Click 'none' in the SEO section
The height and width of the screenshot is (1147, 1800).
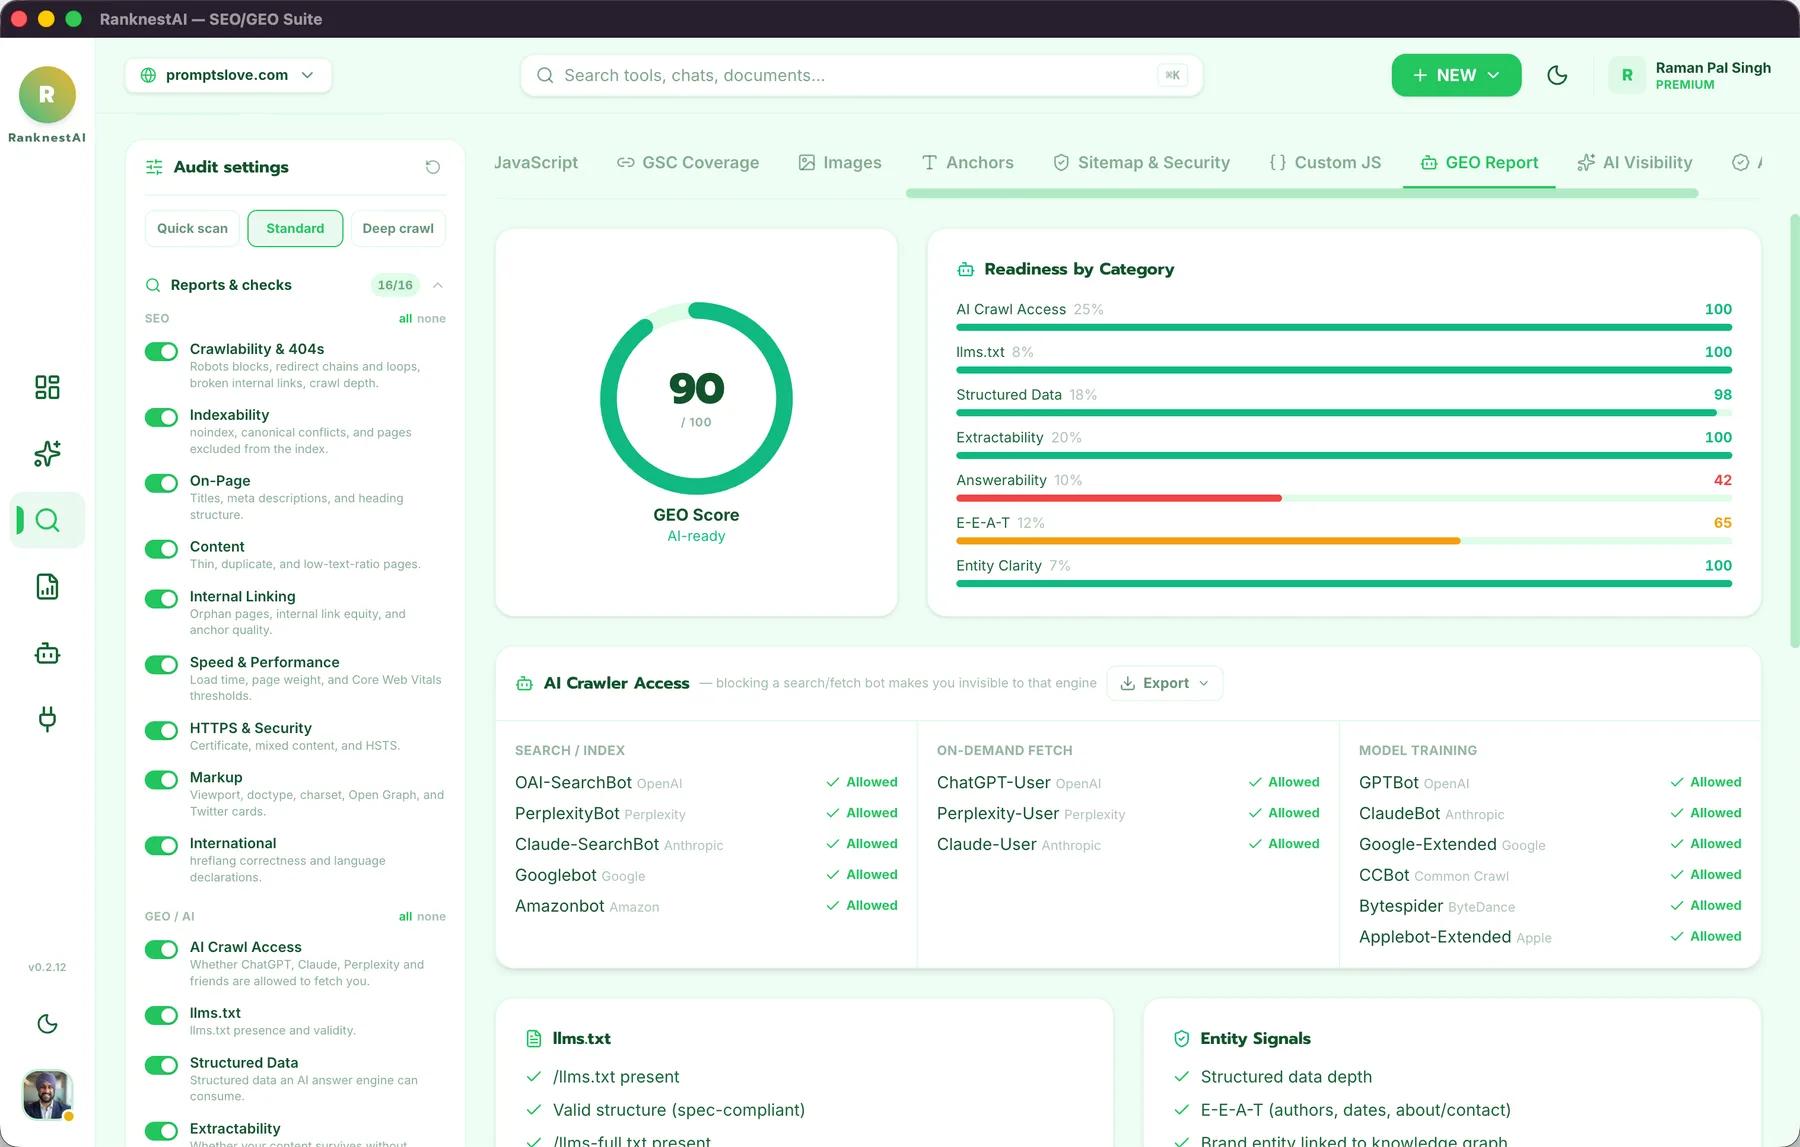(431, 319)
